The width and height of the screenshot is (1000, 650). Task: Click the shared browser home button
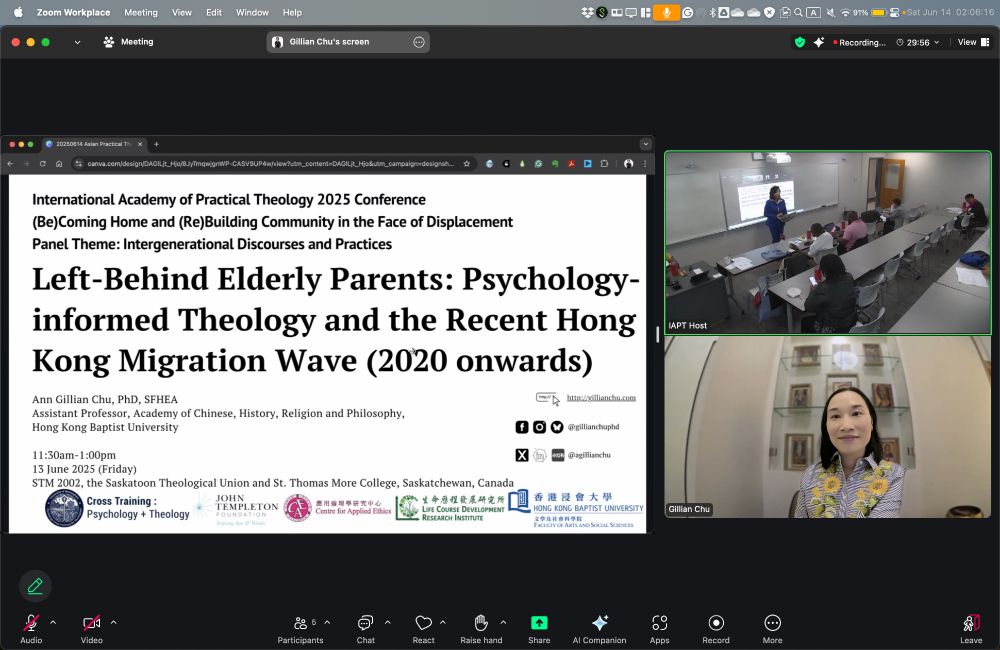59,164
